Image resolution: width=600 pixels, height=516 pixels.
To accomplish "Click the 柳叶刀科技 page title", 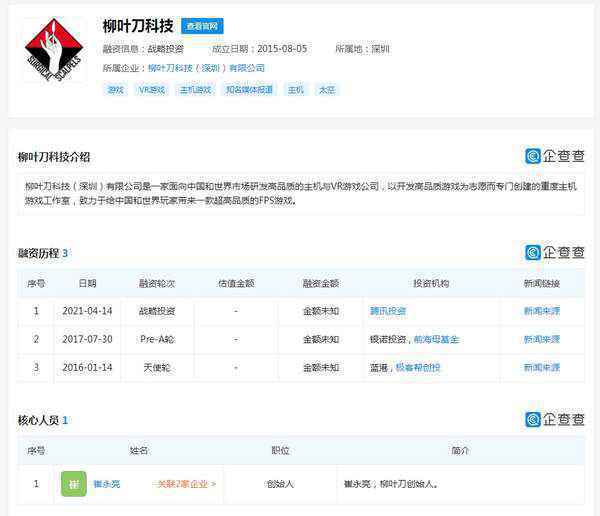I will (138, 26).
